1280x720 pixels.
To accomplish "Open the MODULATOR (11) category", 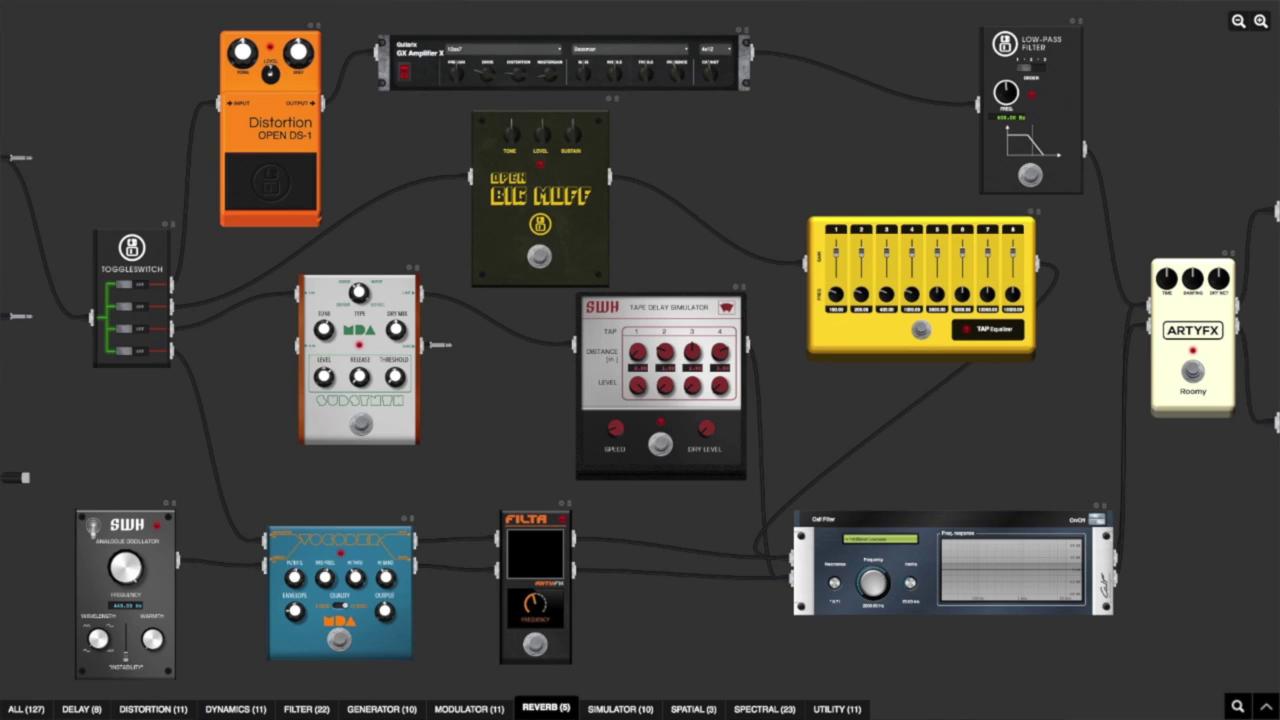I will [469, 709].
